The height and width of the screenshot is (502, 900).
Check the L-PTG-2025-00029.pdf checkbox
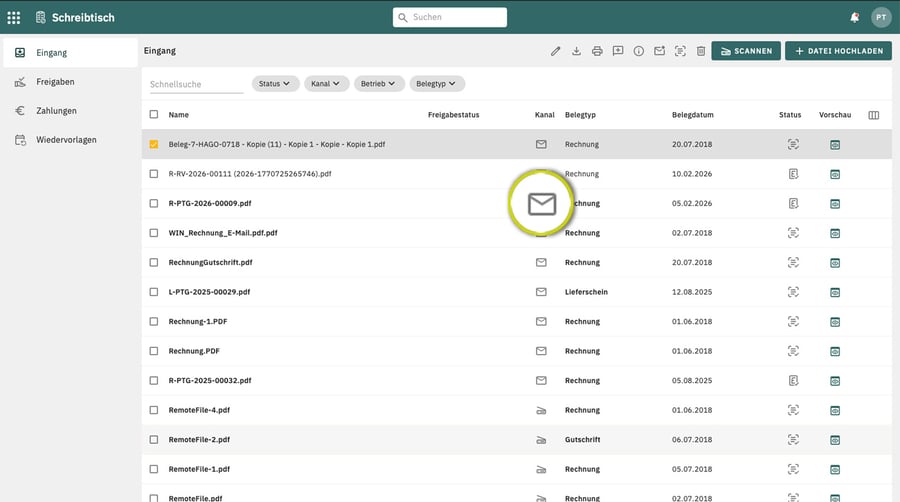click(x=154, y=292)
